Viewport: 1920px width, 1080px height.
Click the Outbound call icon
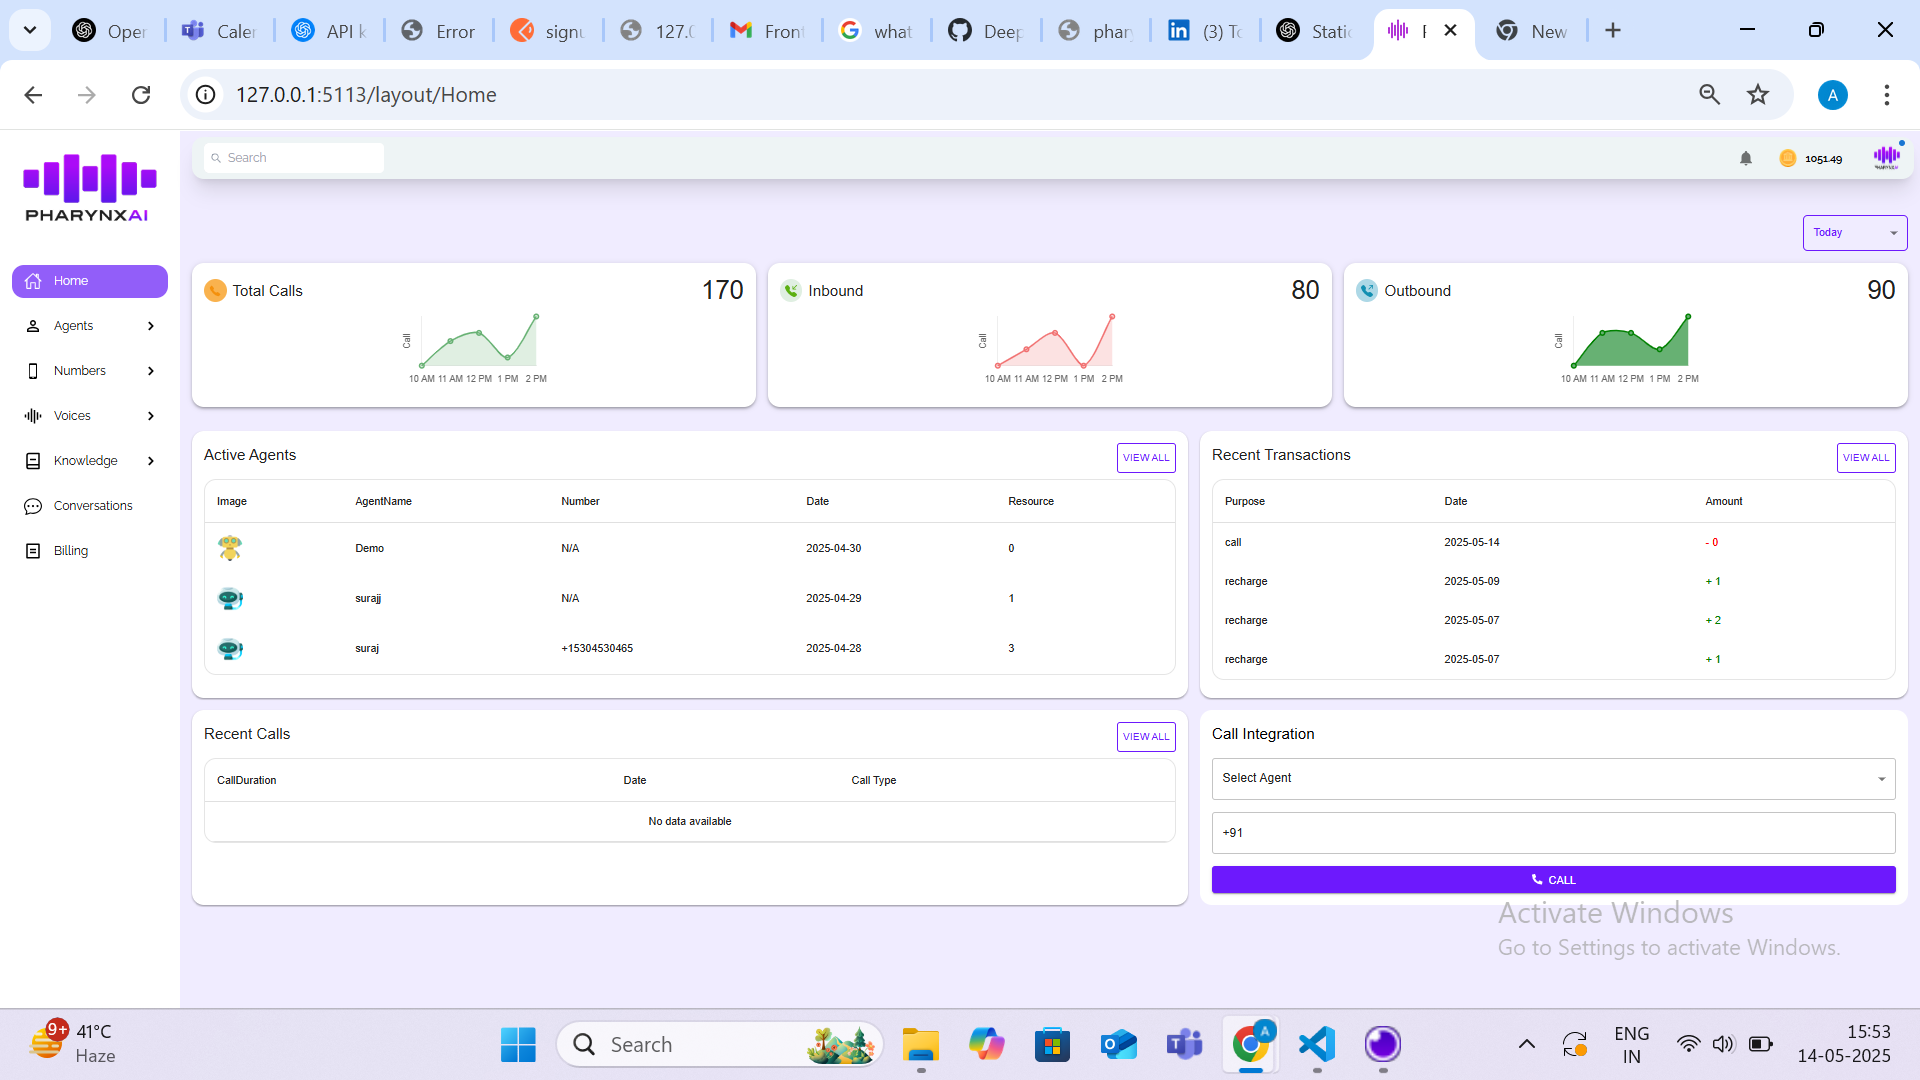pyautogui.click(x=1367, y=290)
